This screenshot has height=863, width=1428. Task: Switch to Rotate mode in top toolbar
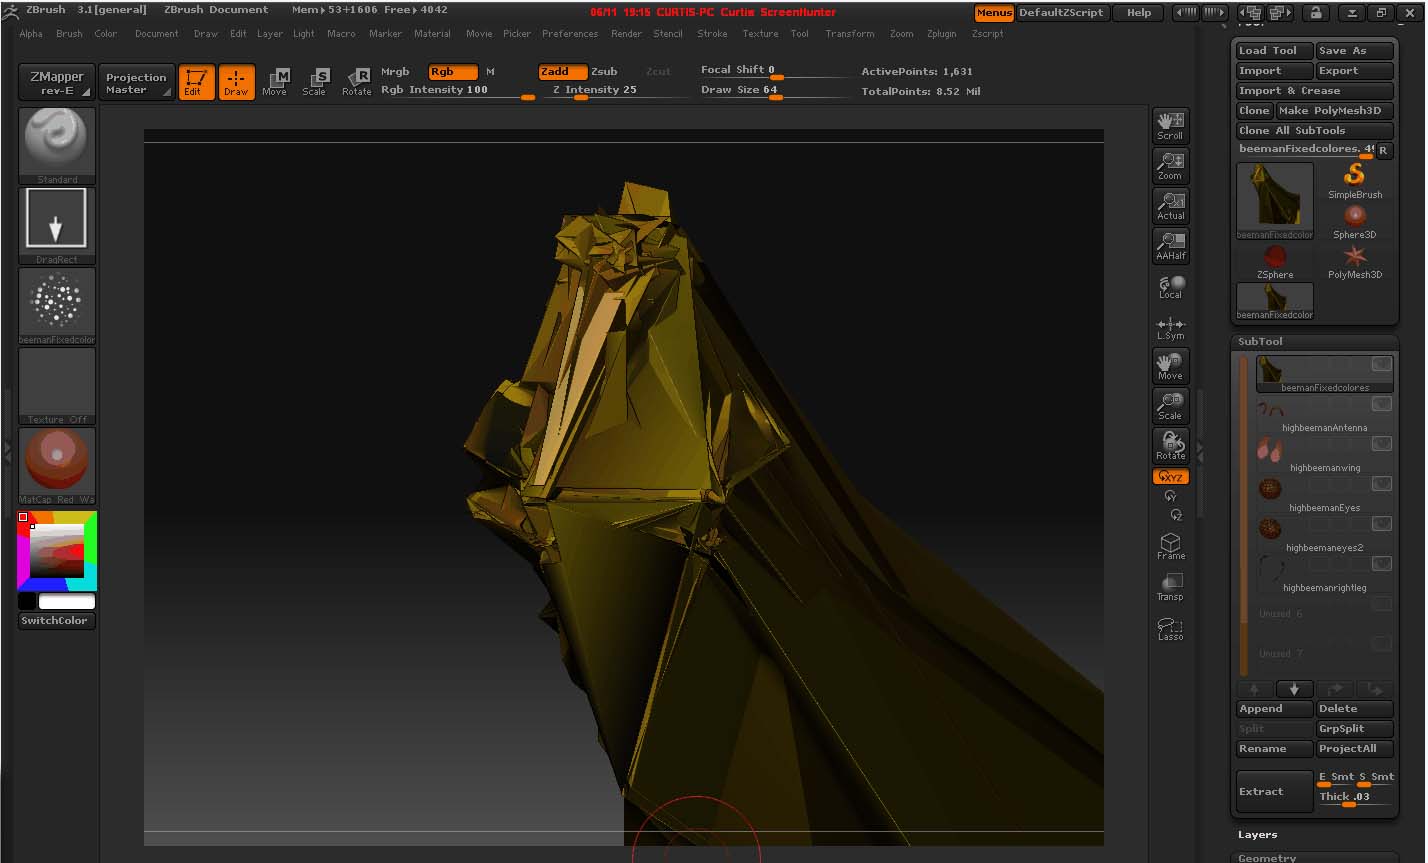click(x=356, y=82)
